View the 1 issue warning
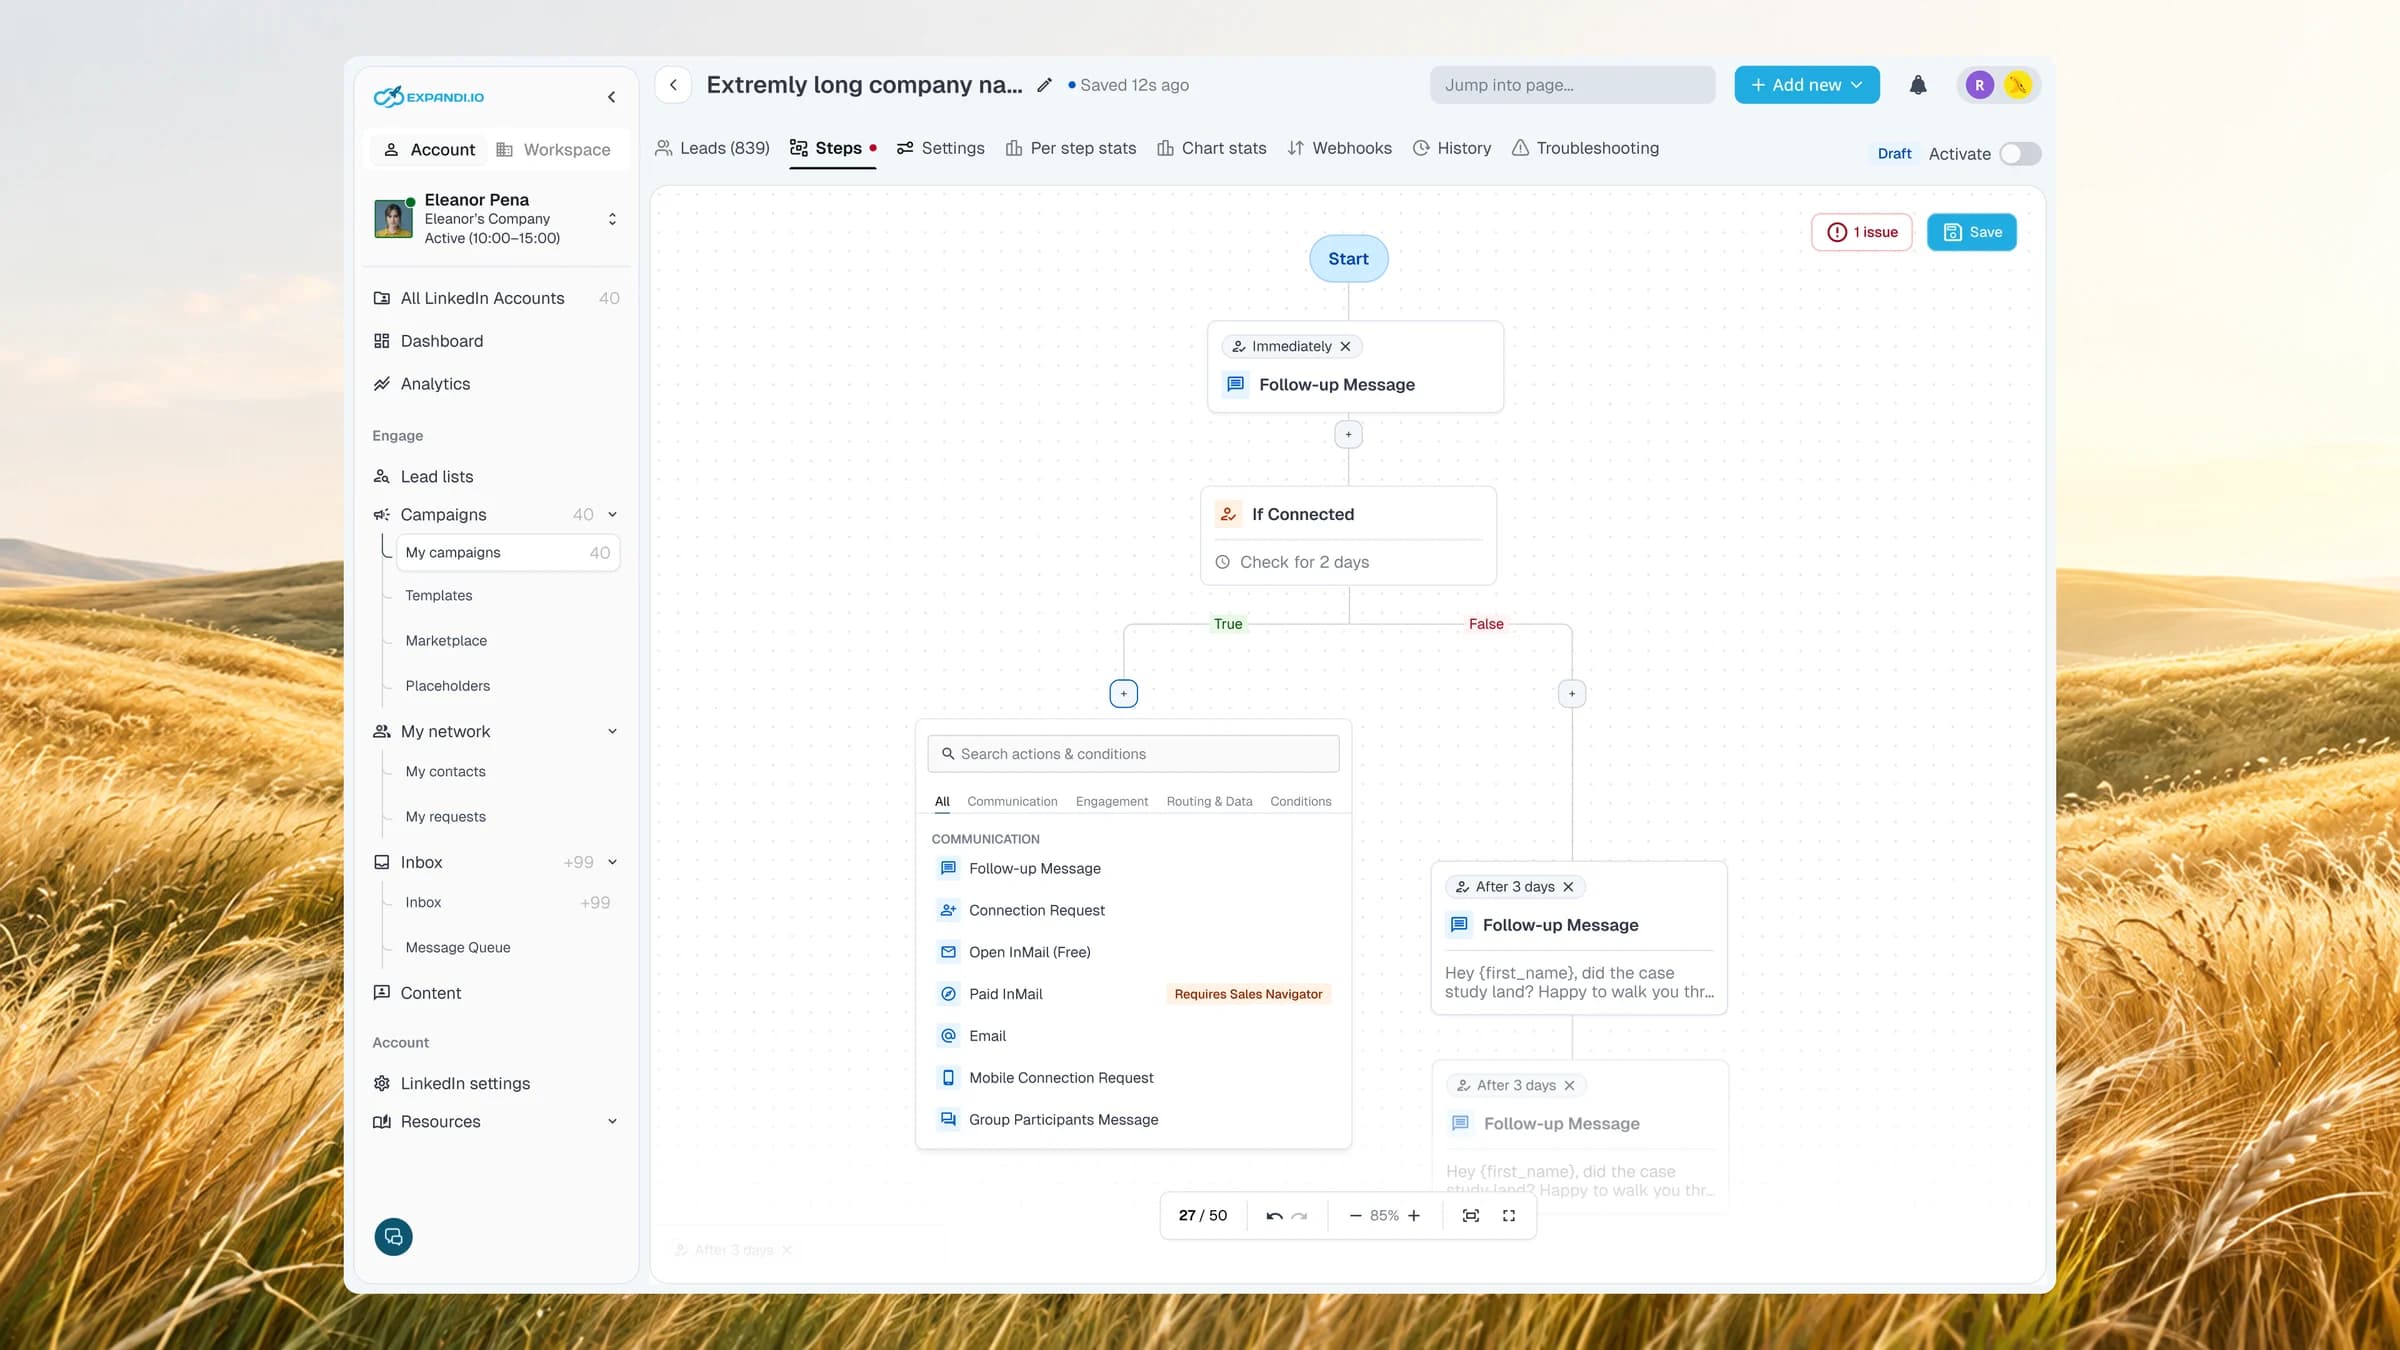 tap(1861, 232)
